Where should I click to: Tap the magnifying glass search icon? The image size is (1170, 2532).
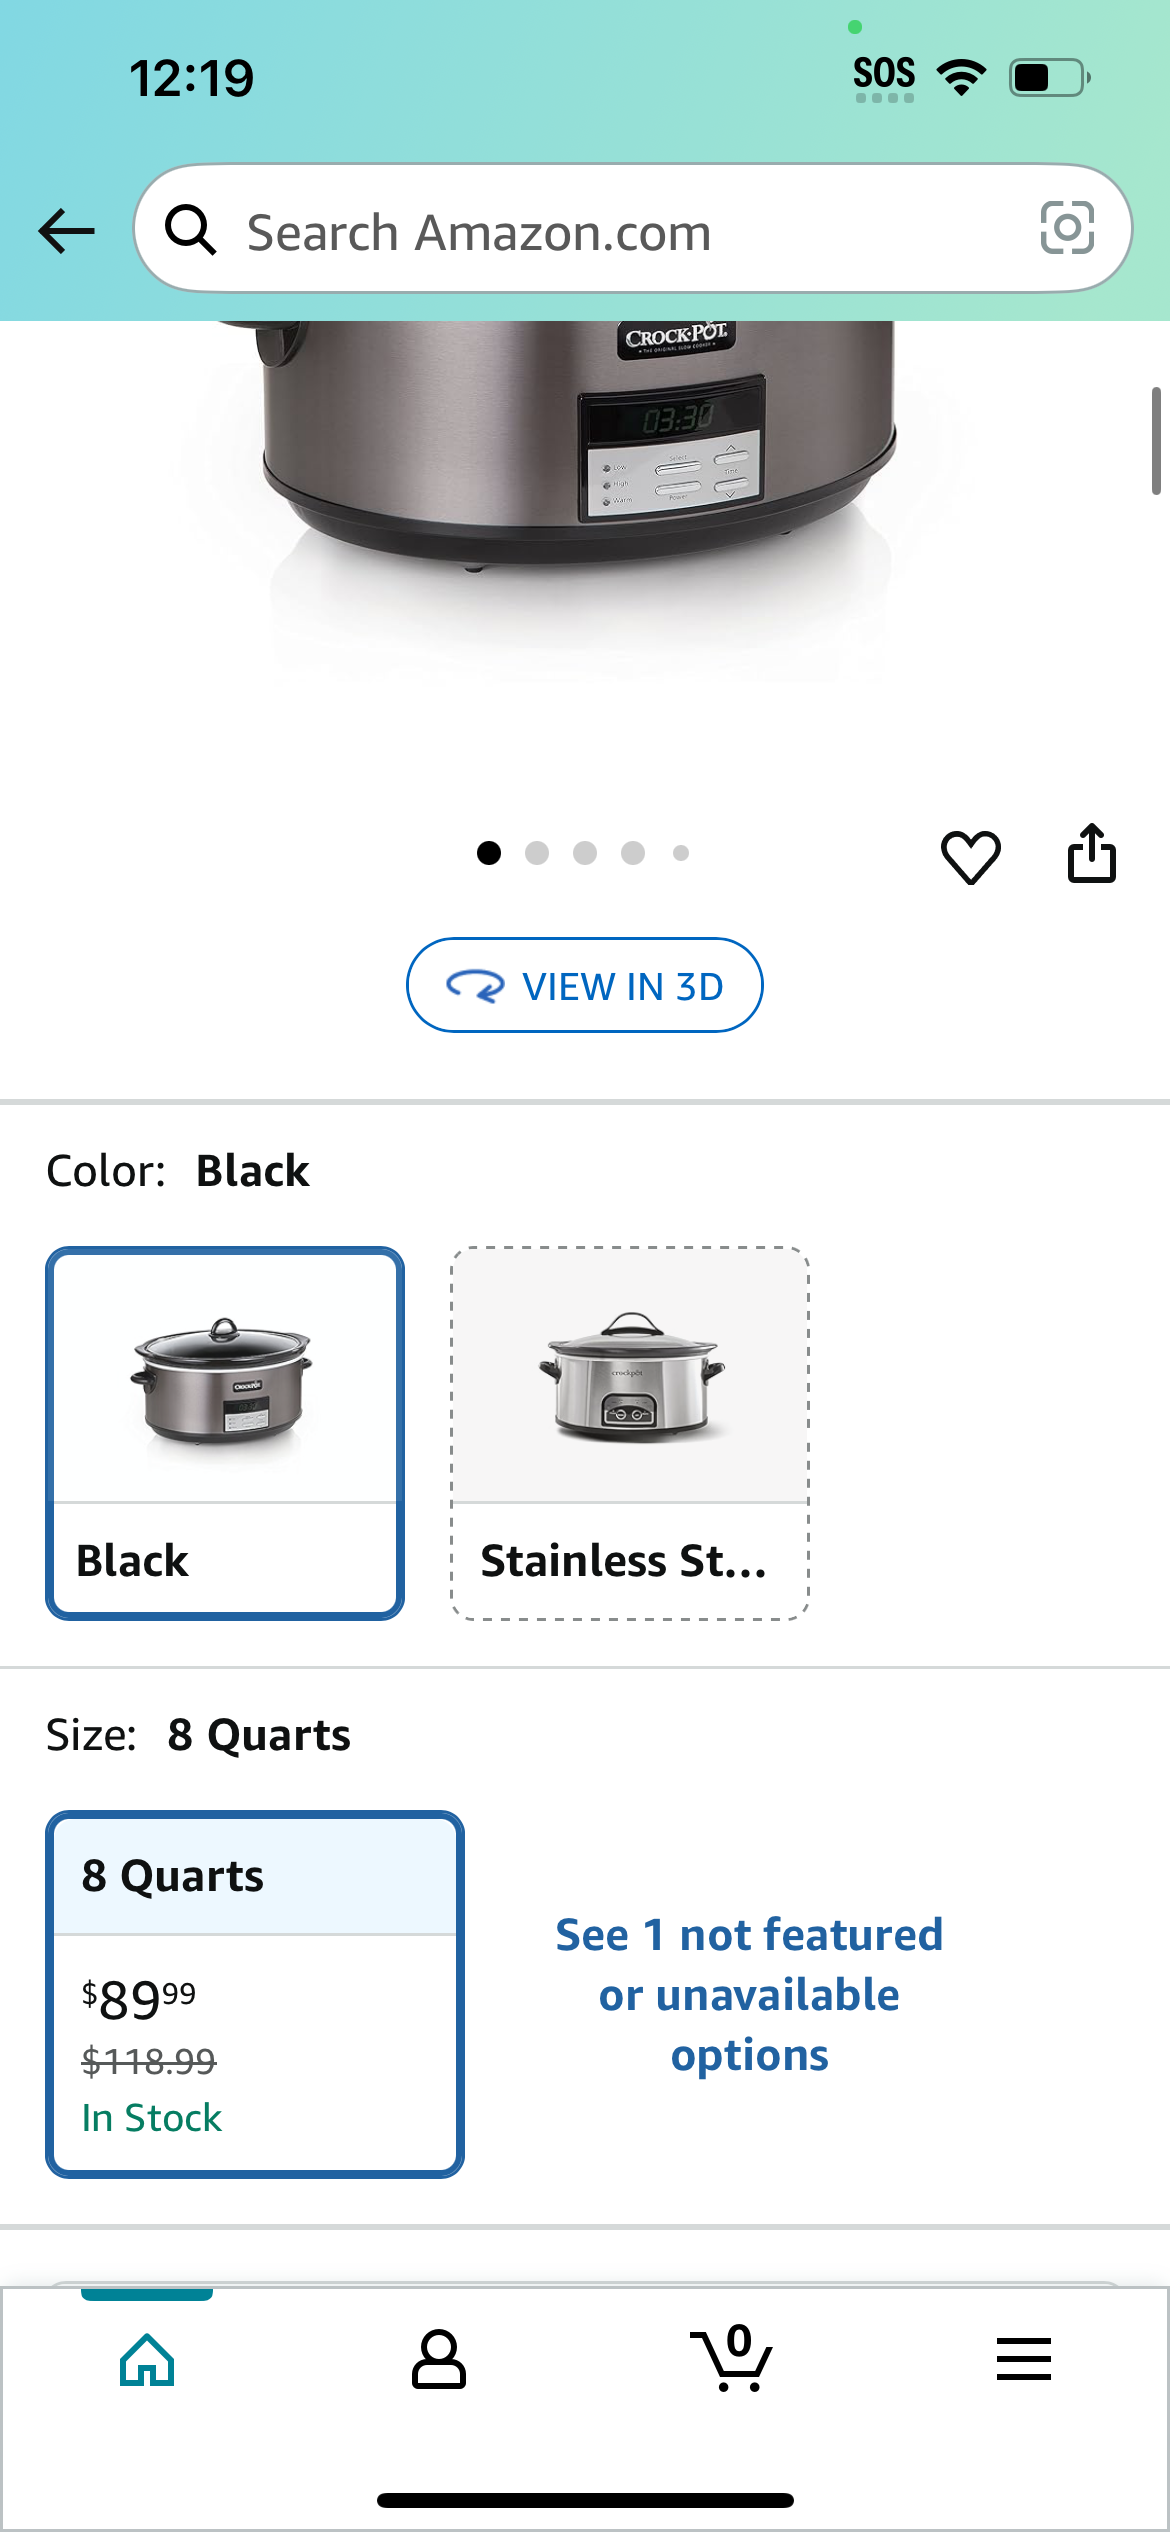(190, 230)
